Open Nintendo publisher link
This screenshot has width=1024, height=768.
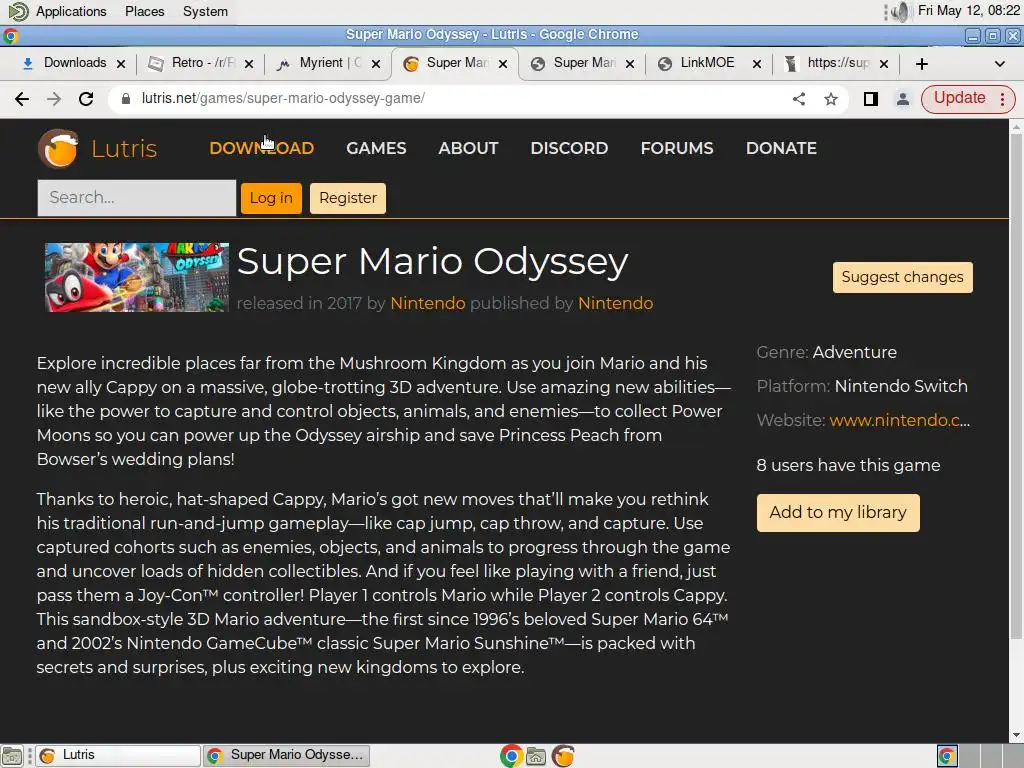tap(615, 303)
